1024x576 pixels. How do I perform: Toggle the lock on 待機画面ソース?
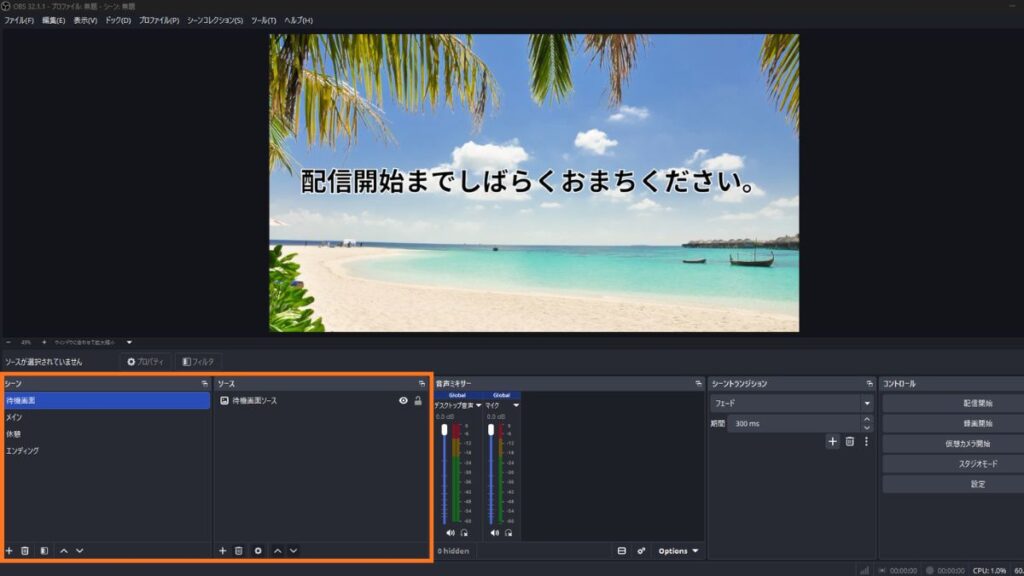coord(418,401)
